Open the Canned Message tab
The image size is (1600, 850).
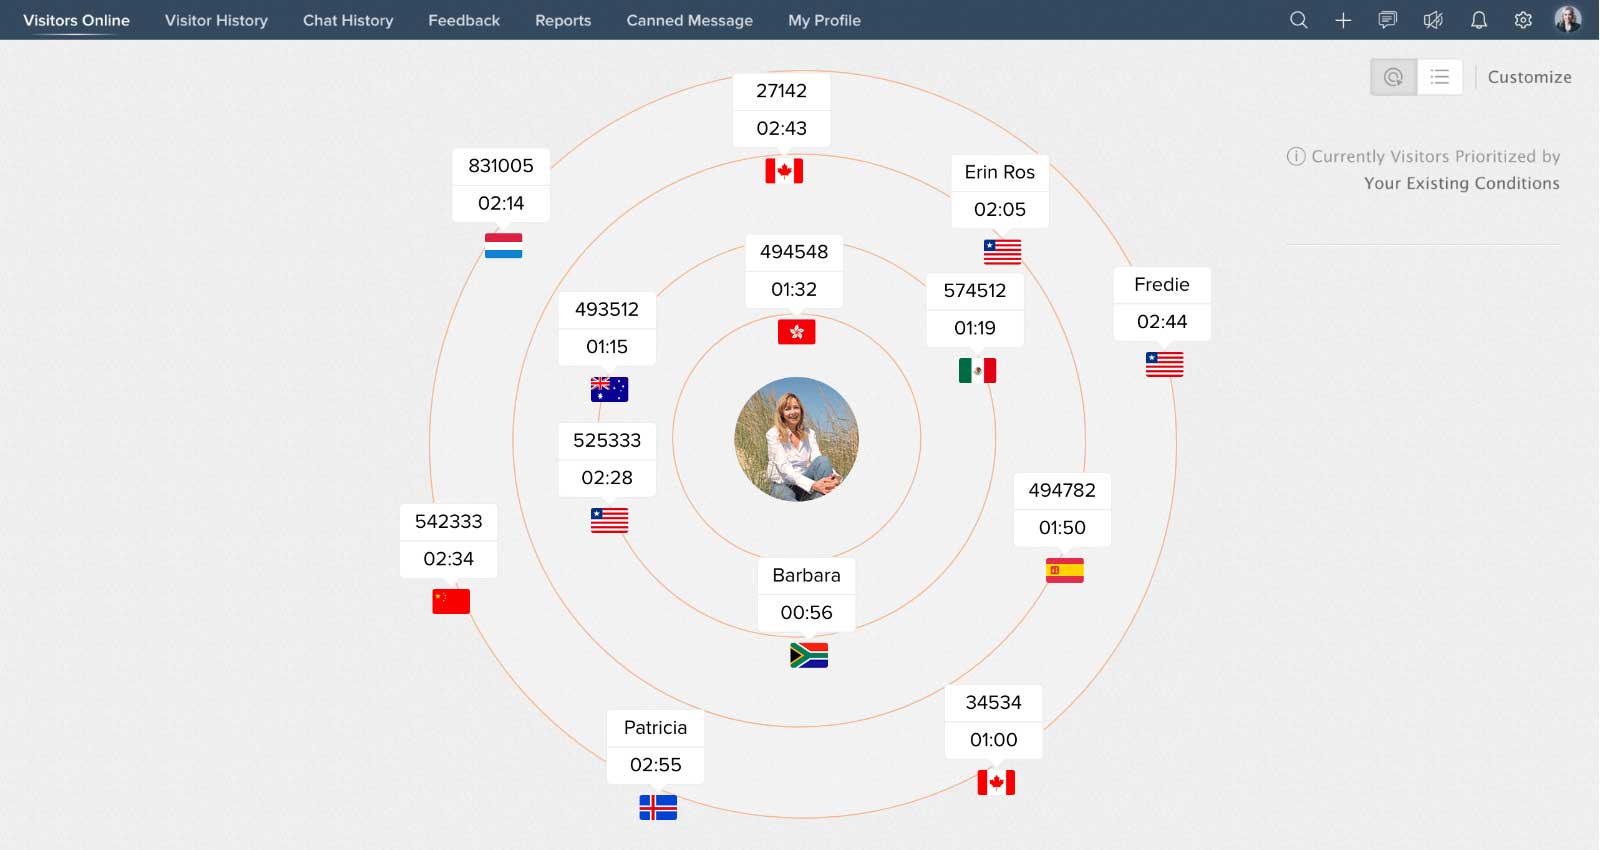[689, 20]
